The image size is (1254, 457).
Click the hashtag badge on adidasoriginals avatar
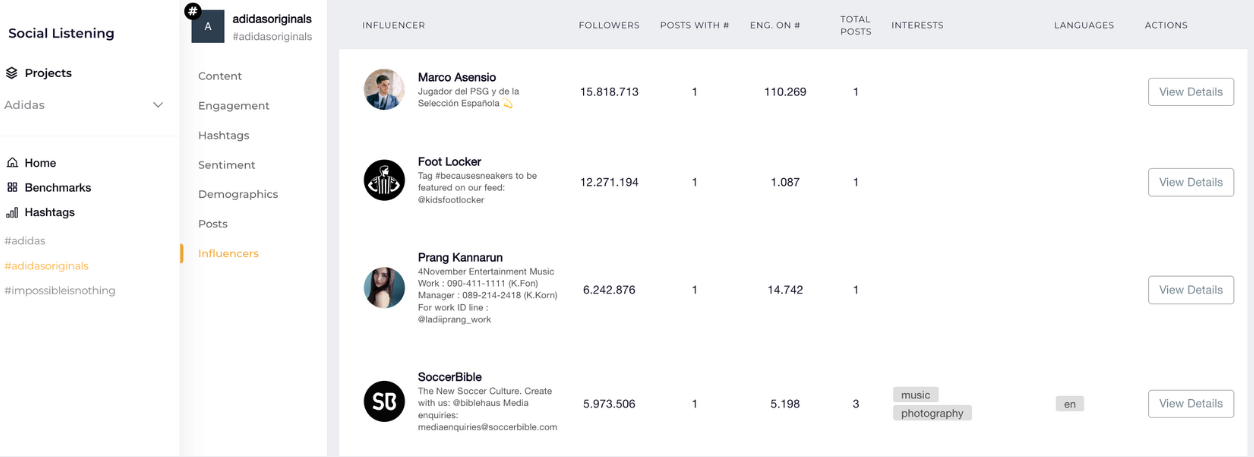pyautogui.click(x=192, y=11)
